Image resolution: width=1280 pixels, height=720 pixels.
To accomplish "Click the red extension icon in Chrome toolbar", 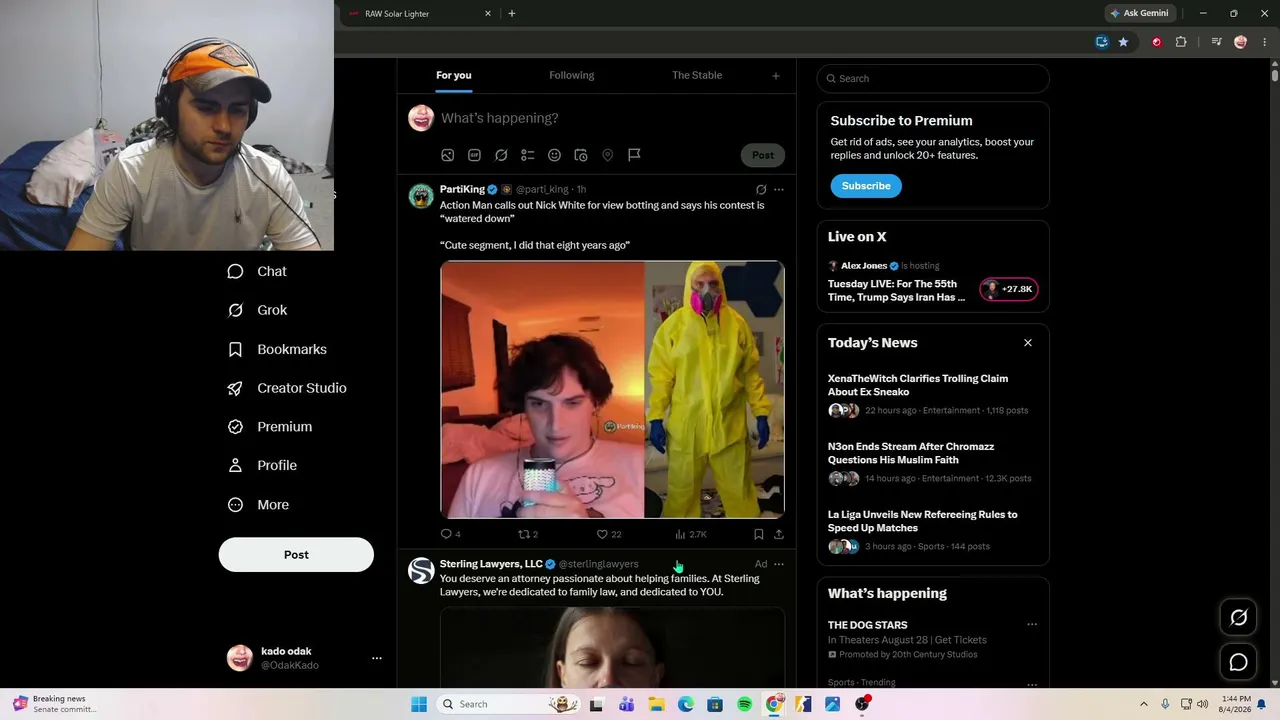I will point(1157,42).
